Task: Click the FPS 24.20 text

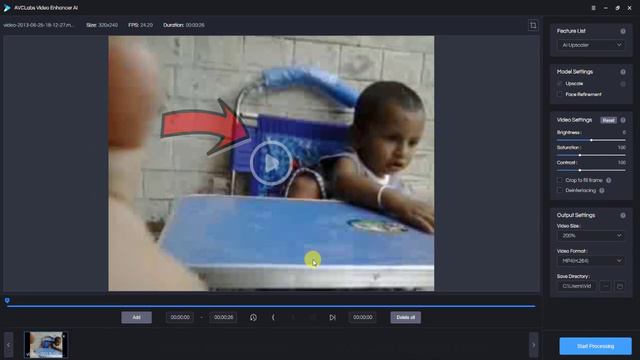Action: point(140,25)
